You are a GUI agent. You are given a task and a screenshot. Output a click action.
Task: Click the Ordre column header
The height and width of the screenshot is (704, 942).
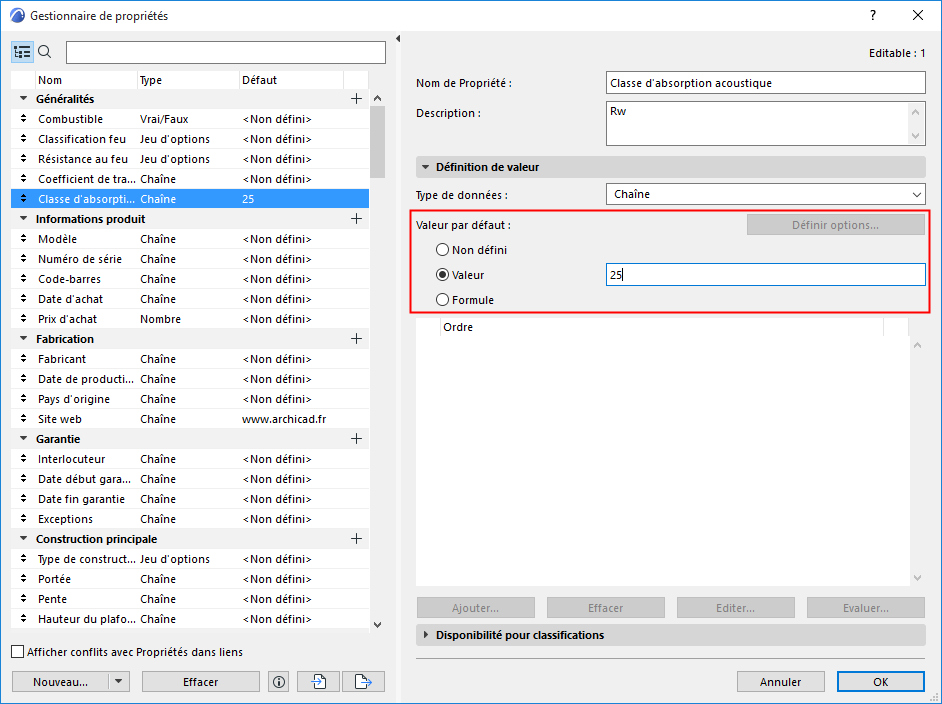pos(661,327)
